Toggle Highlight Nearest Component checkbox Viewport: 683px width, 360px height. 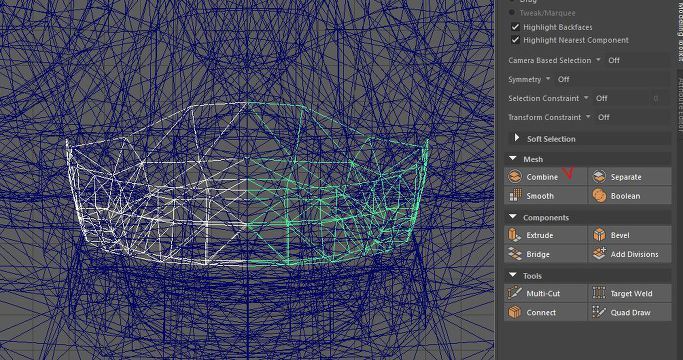point(515,40)
